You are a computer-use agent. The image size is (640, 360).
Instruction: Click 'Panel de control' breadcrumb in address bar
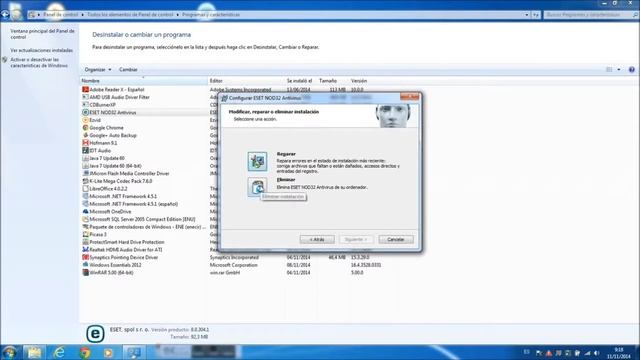[x=61, y=15]
